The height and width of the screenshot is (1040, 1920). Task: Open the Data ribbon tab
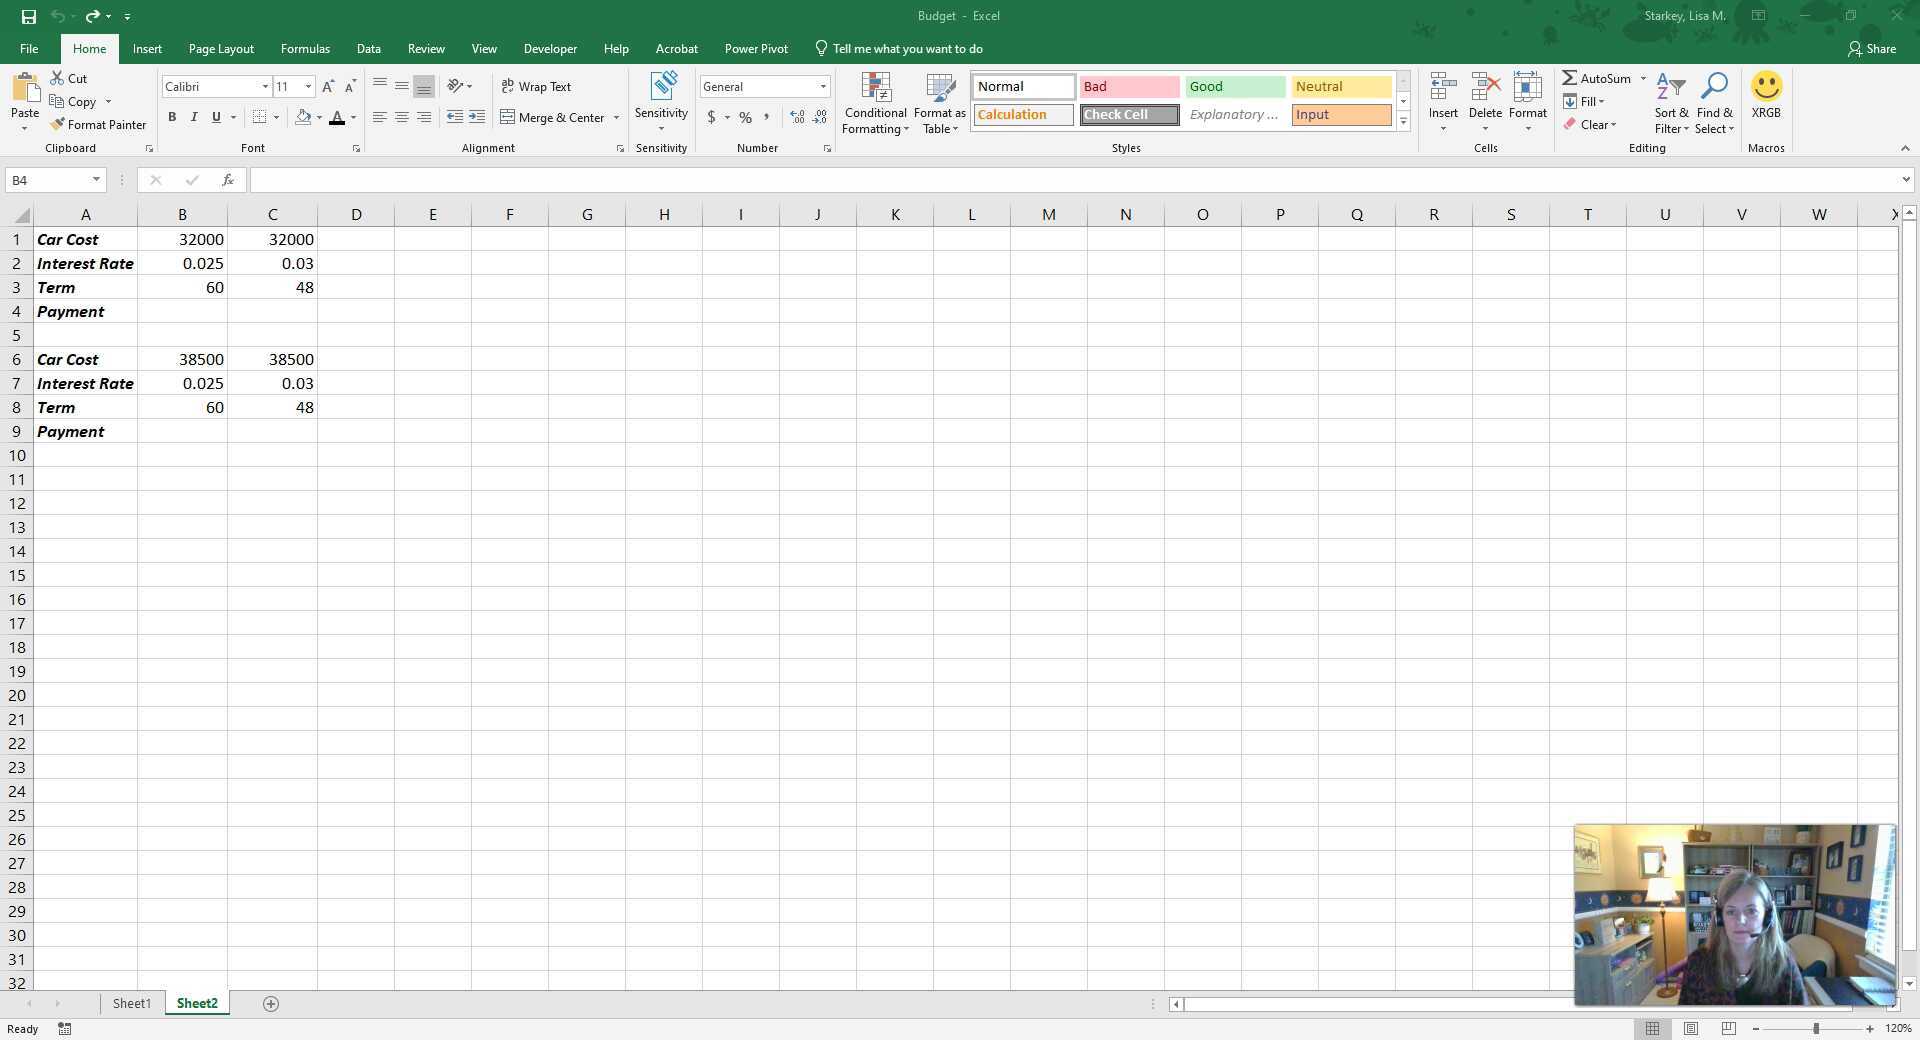(368, 48)
